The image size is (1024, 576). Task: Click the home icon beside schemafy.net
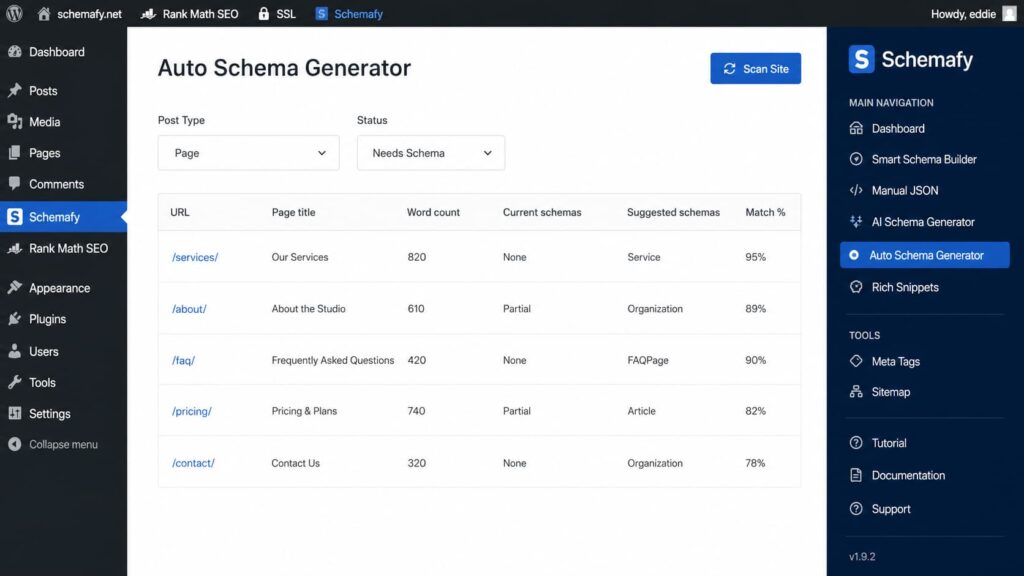[44, 14]
